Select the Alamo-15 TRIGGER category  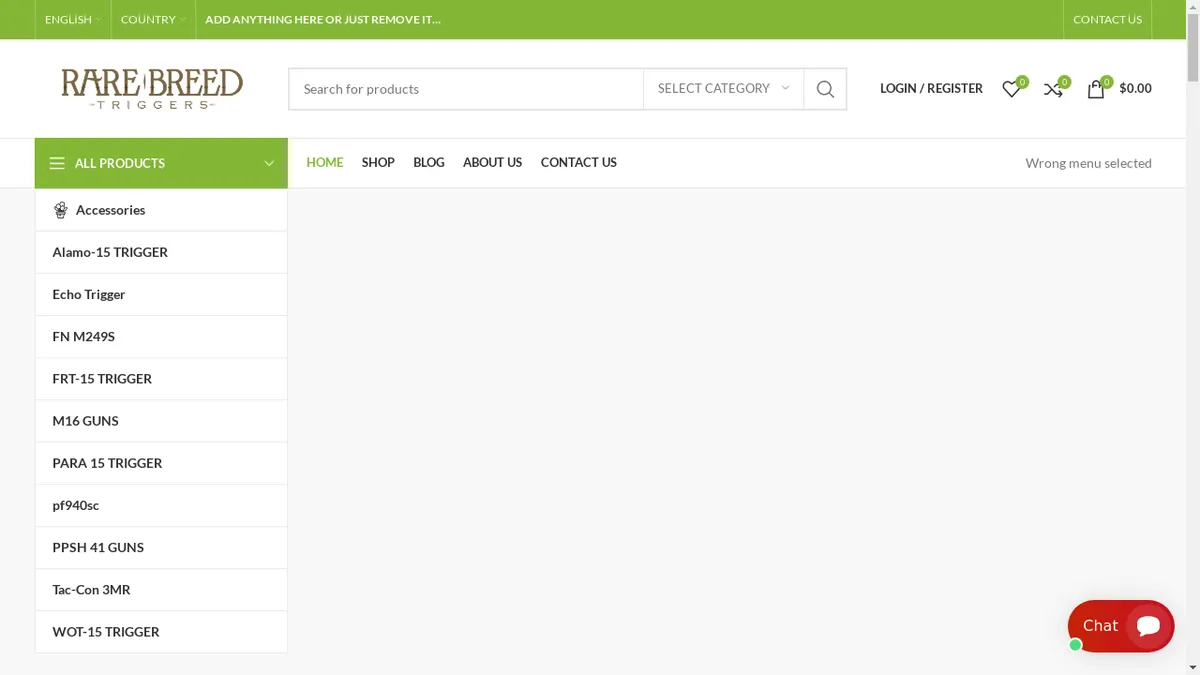point(161,252)
